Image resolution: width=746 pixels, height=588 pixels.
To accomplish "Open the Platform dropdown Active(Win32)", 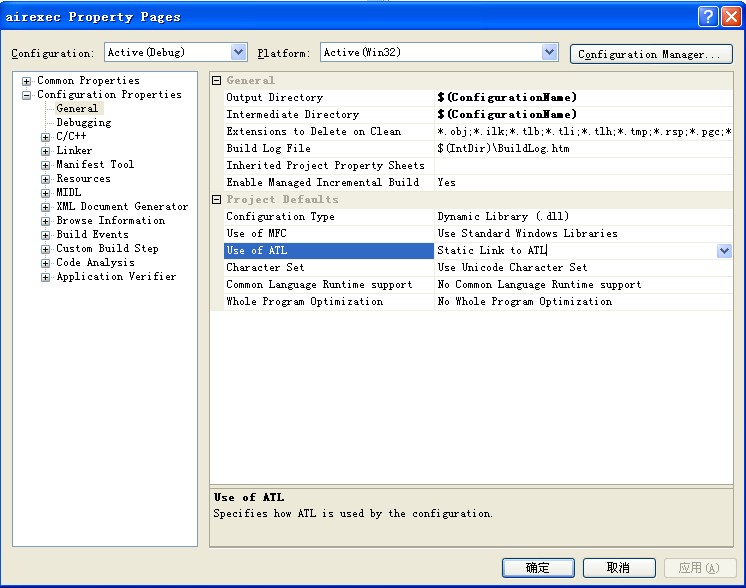I will pos(549,52).
